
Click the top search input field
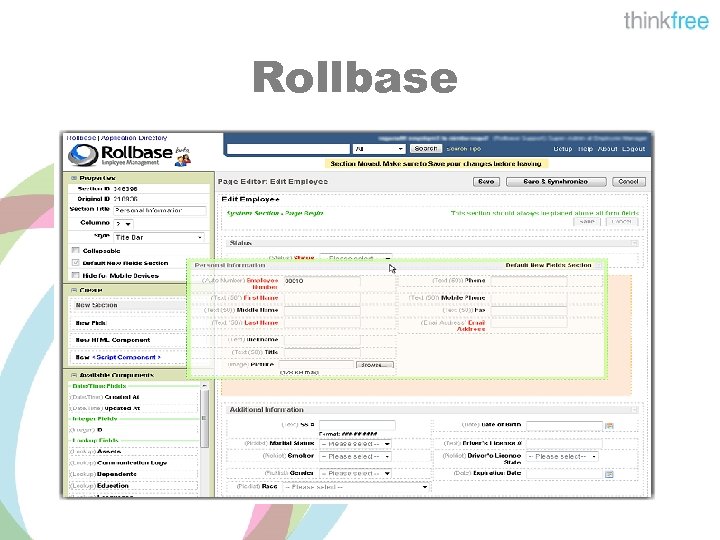(x=288, y=149)
